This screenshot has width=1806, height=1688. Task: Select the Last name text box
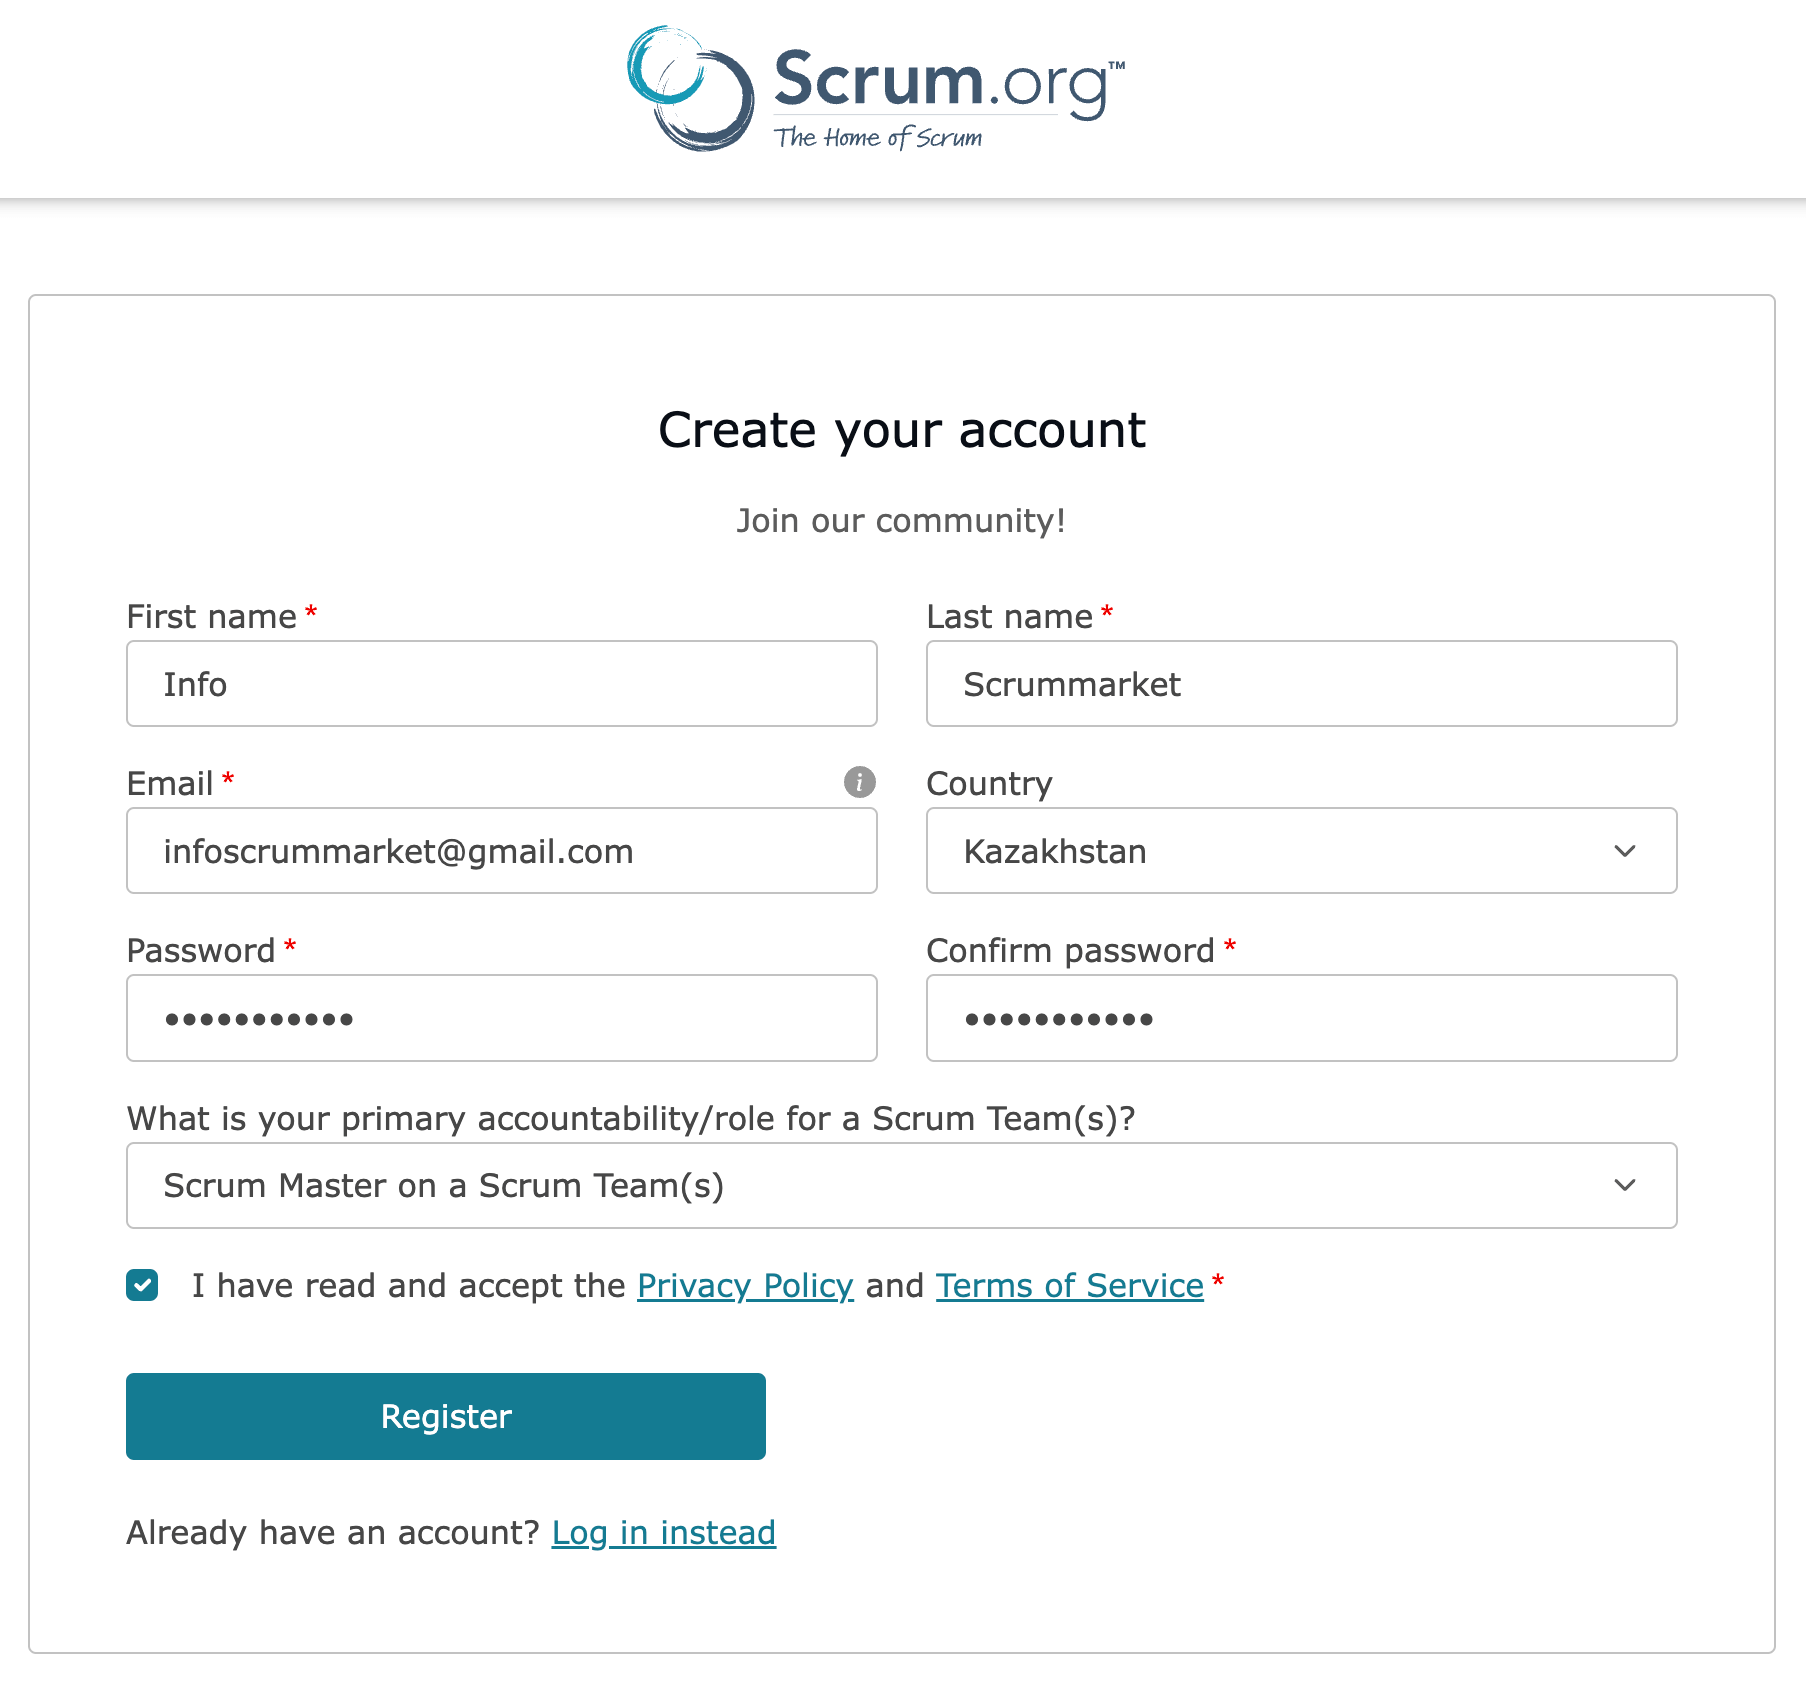(1300, 684)
